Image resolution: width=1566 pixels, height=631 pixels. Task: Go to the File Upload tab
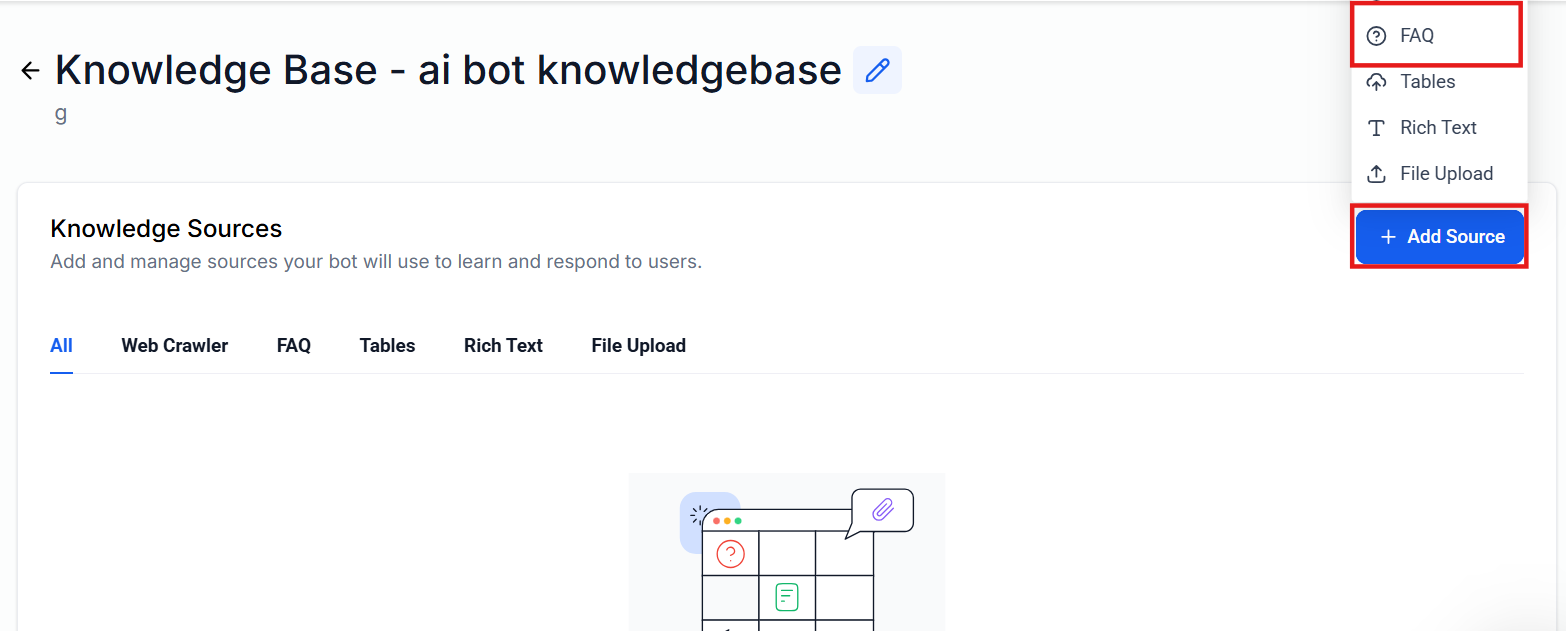coord(638,346)
